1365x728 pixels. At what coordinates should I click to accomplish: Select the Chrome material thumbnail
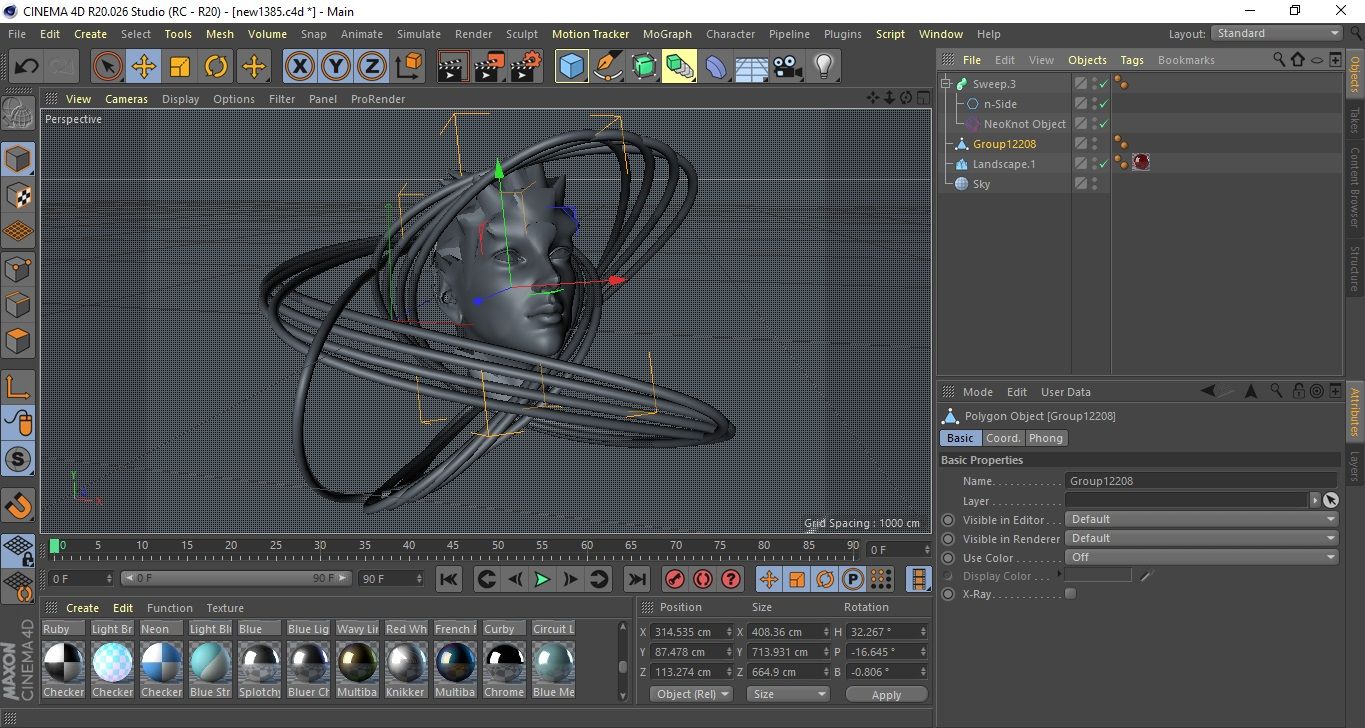[x=504, y=663]
